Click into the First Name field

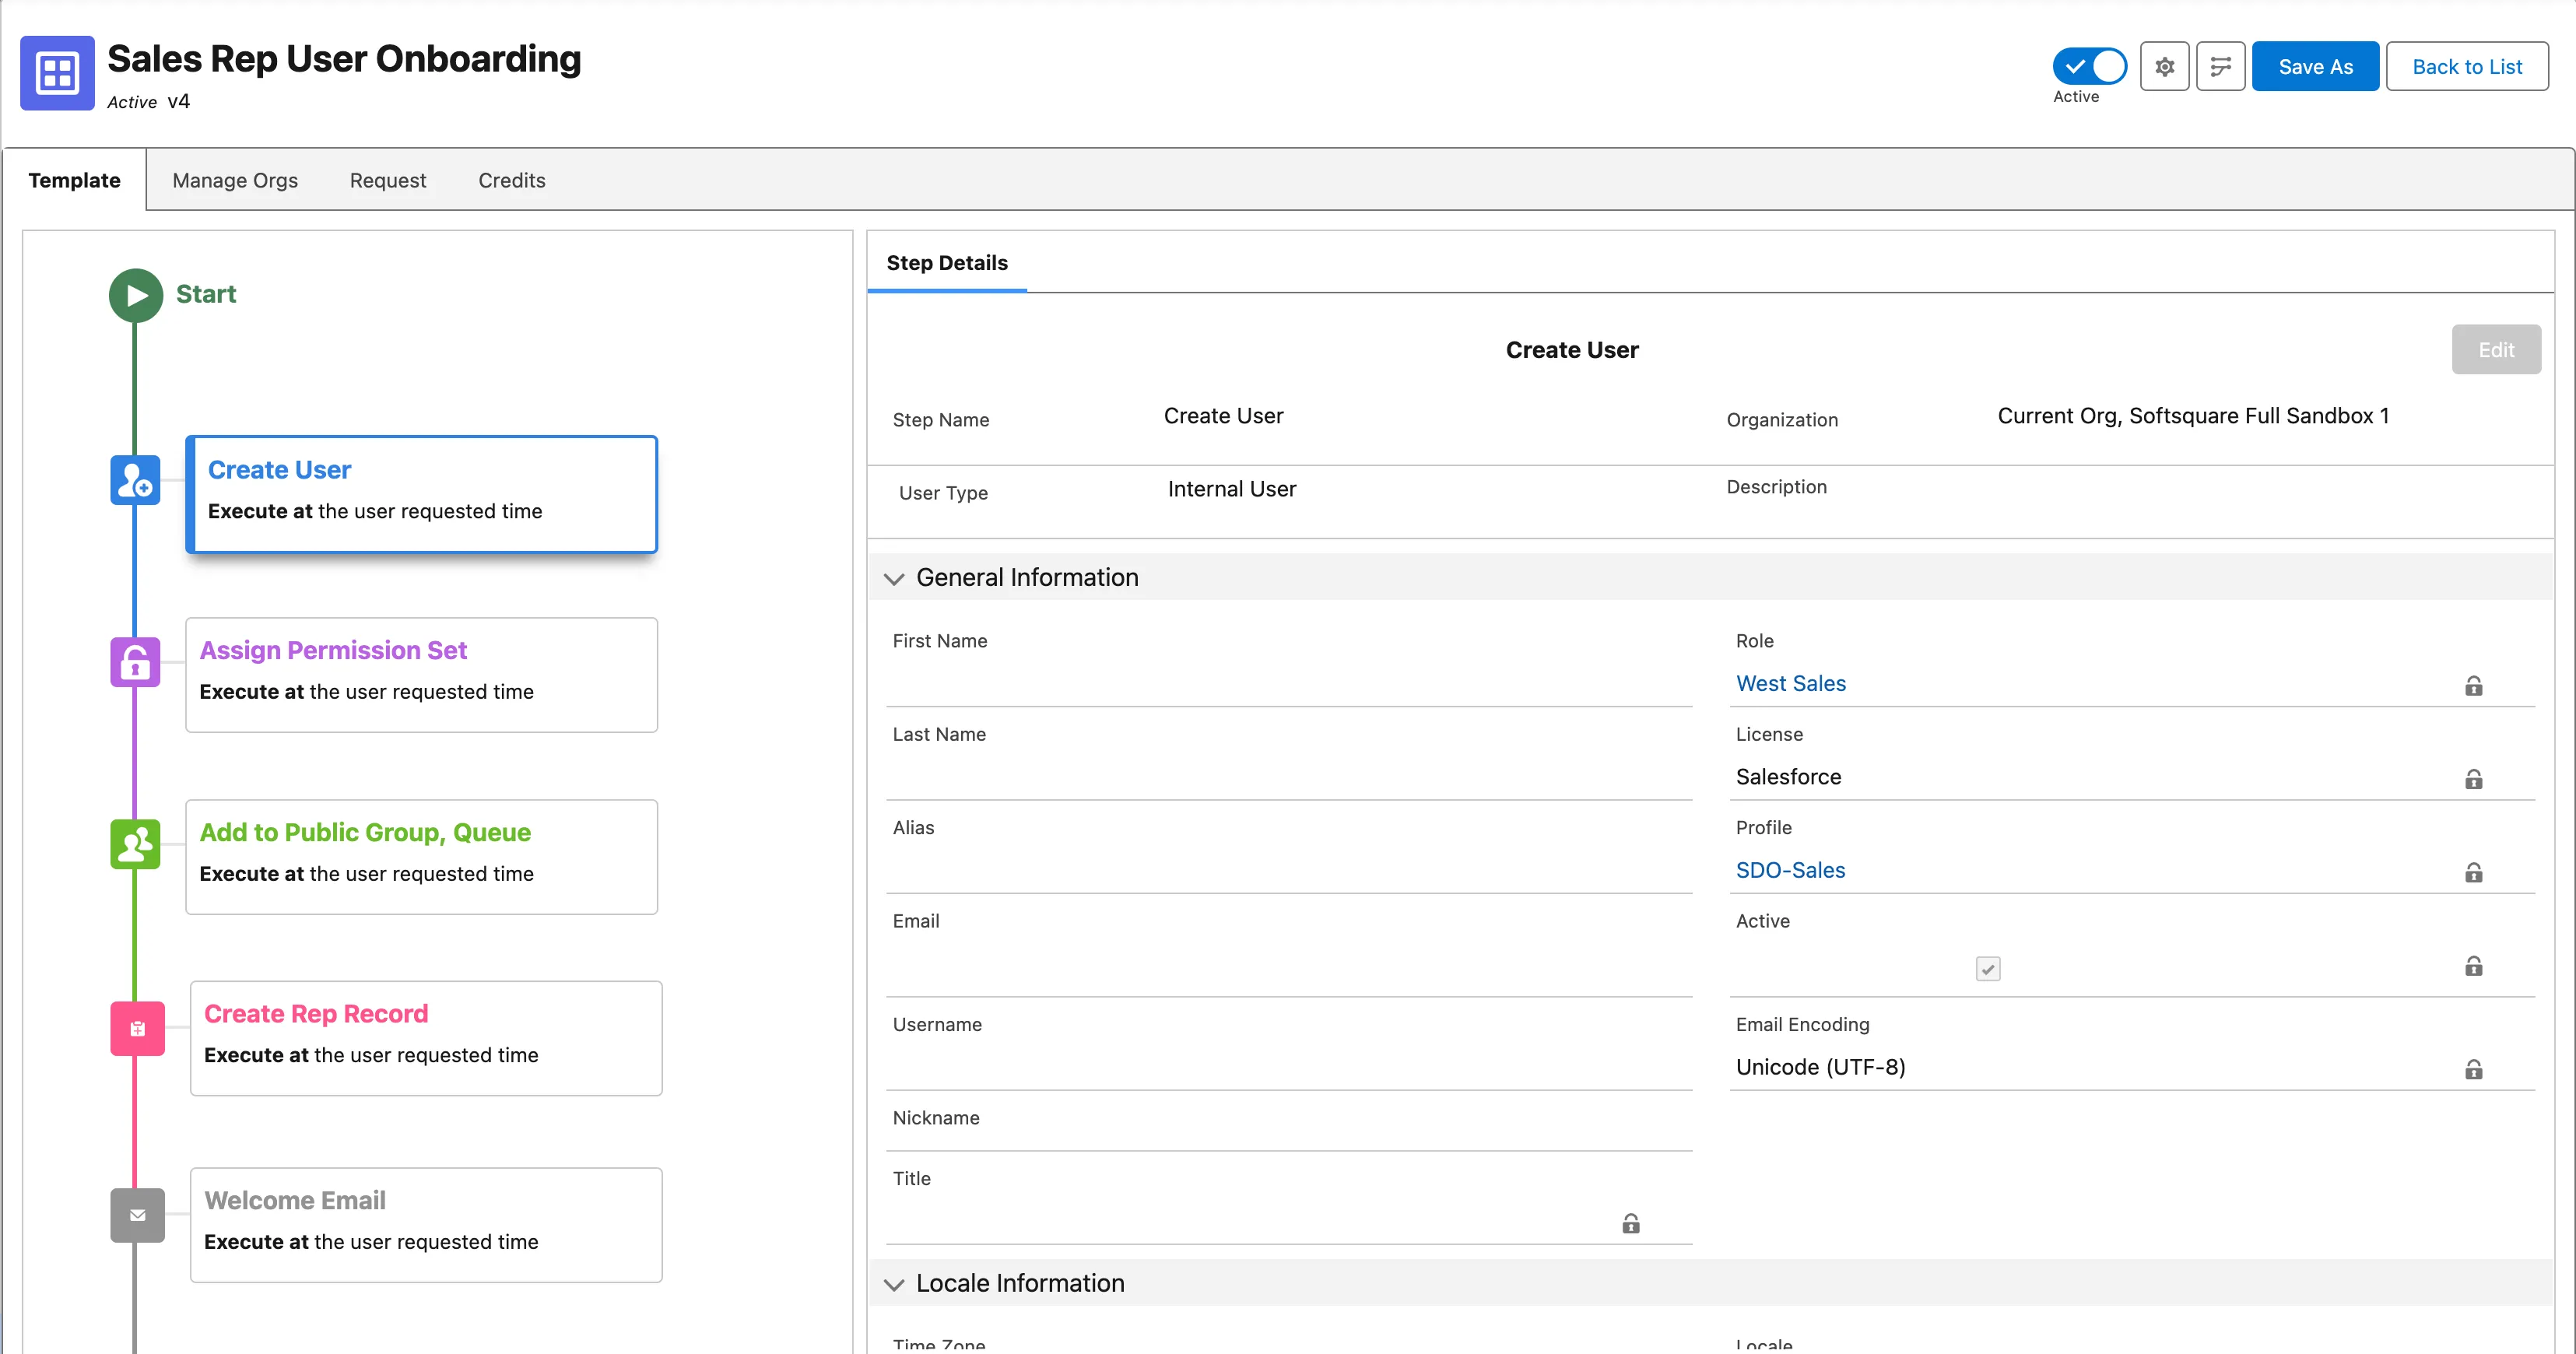click(1288, 682)
